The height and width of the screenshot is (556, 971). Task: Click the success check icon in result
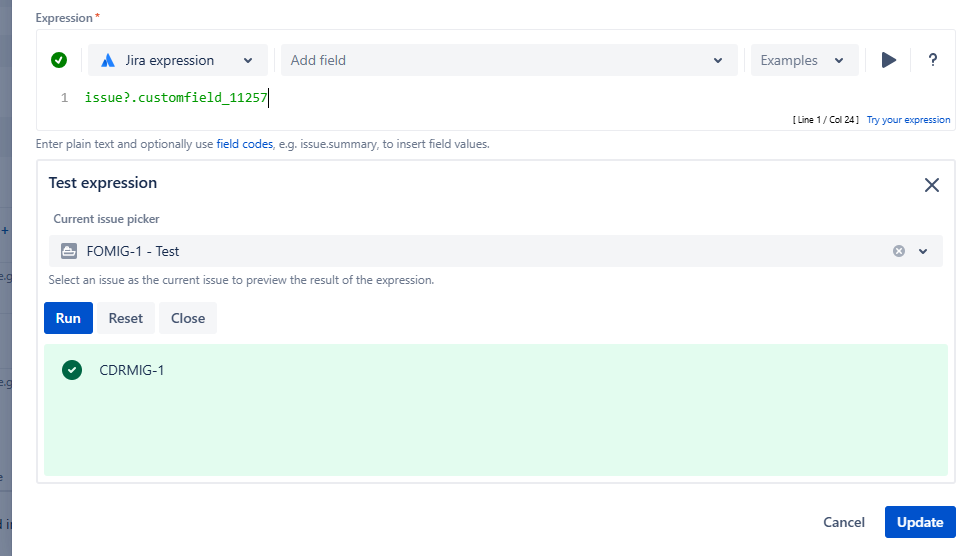(72, 370)
